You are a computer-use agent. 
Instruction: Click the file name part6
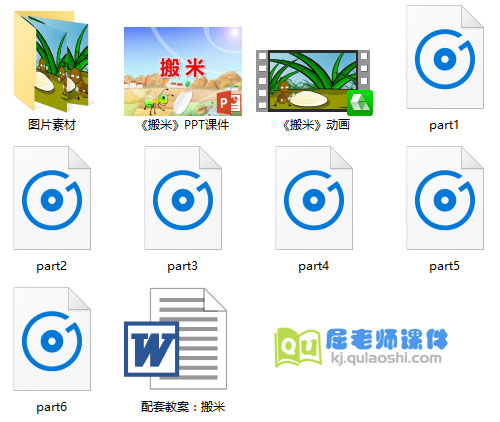[52, 407]
